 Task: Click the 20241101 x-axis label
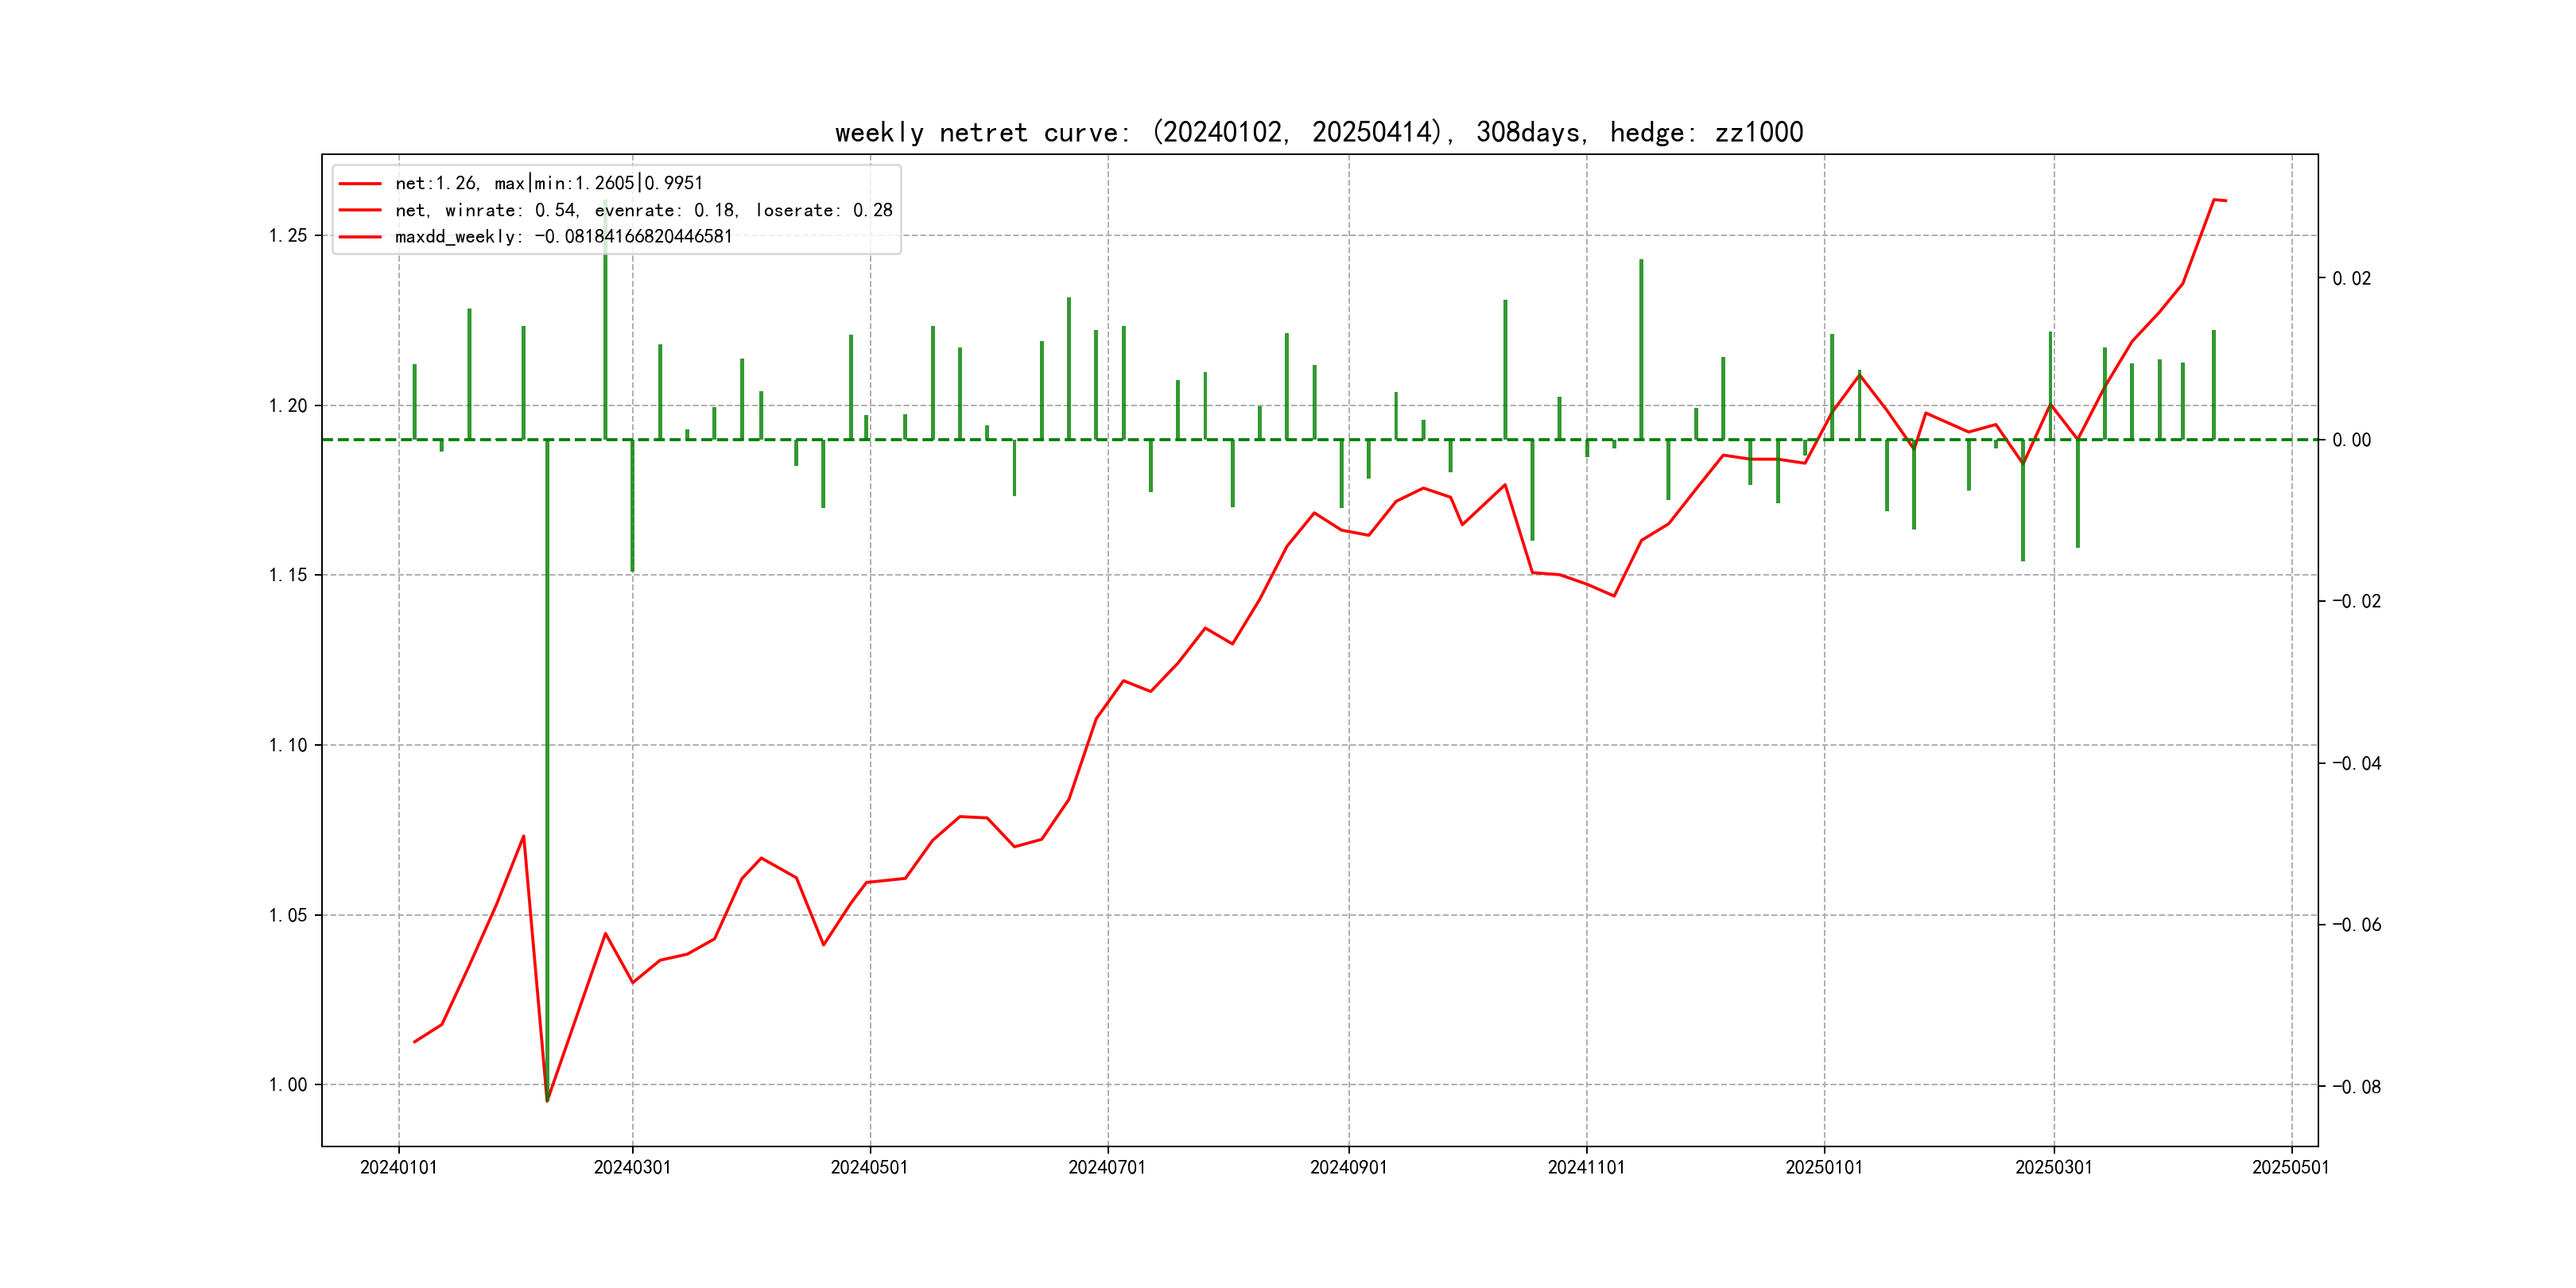coord(1586,1167)
